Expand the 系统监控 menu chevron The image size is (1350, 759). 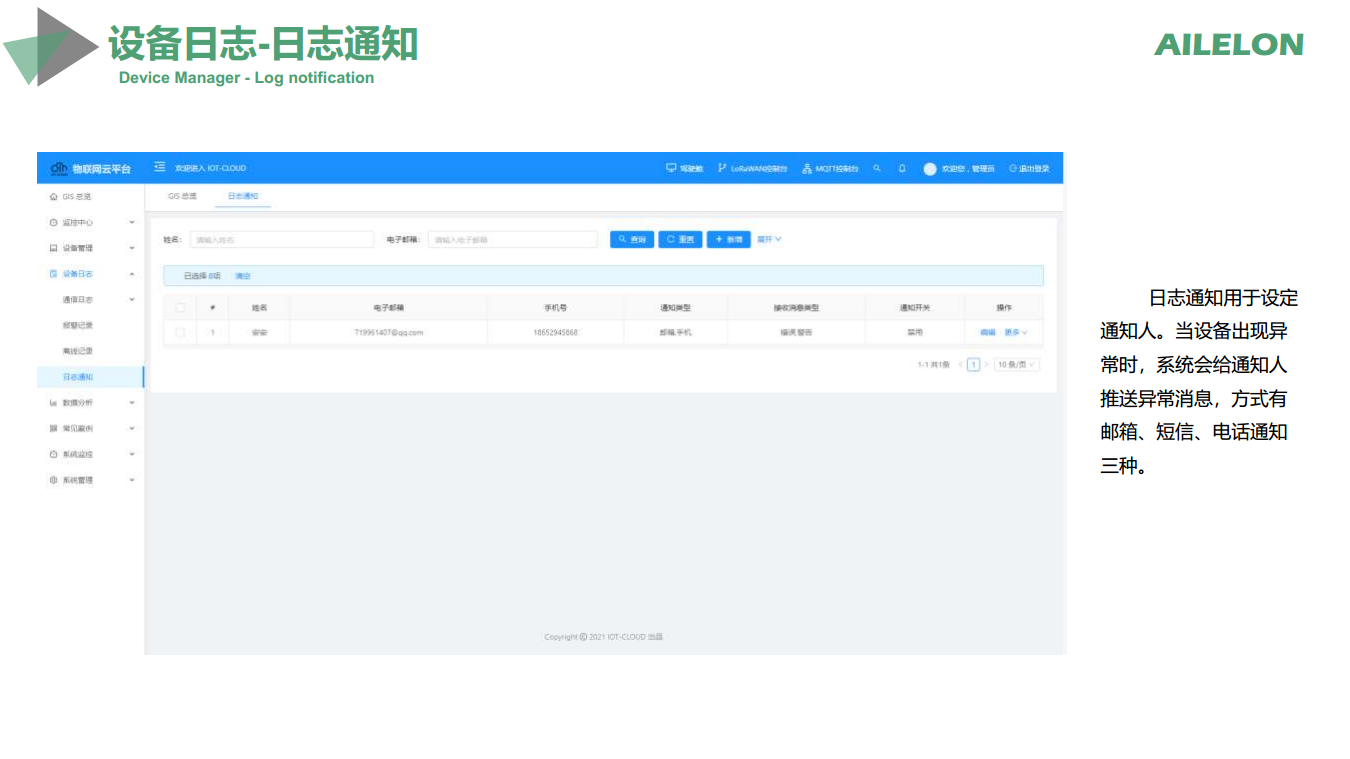tap(132, 454)
